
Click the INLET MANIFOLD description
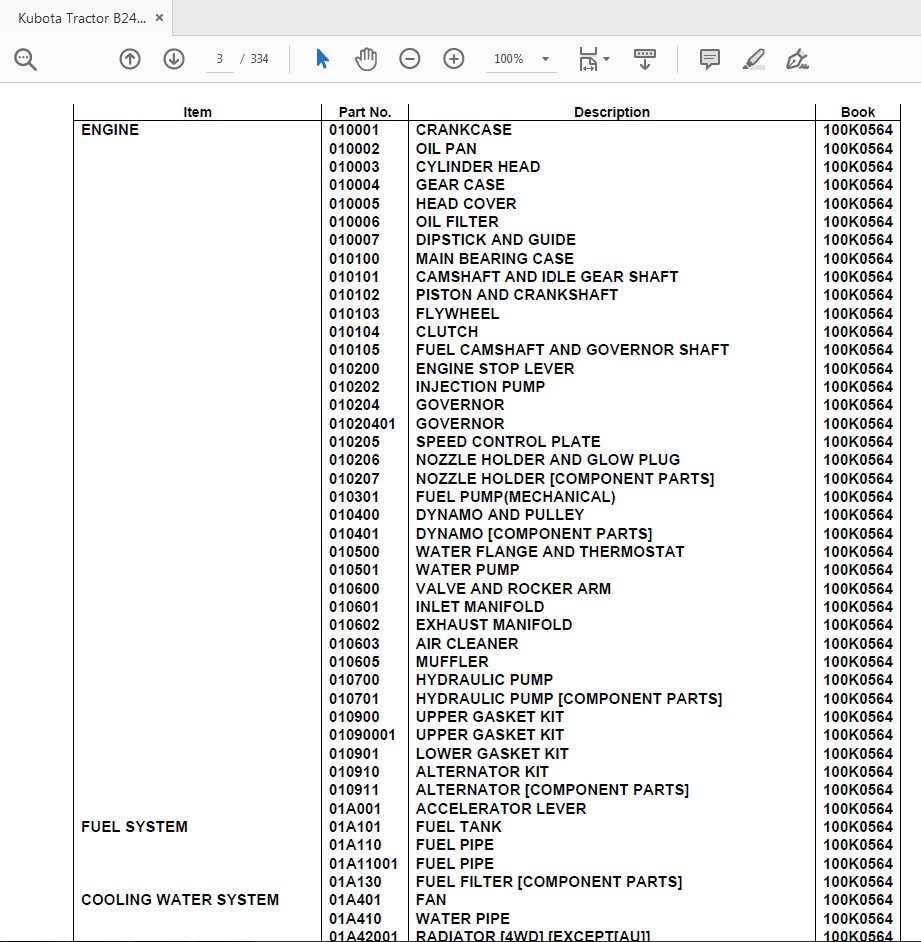click(x=480, y=607)
